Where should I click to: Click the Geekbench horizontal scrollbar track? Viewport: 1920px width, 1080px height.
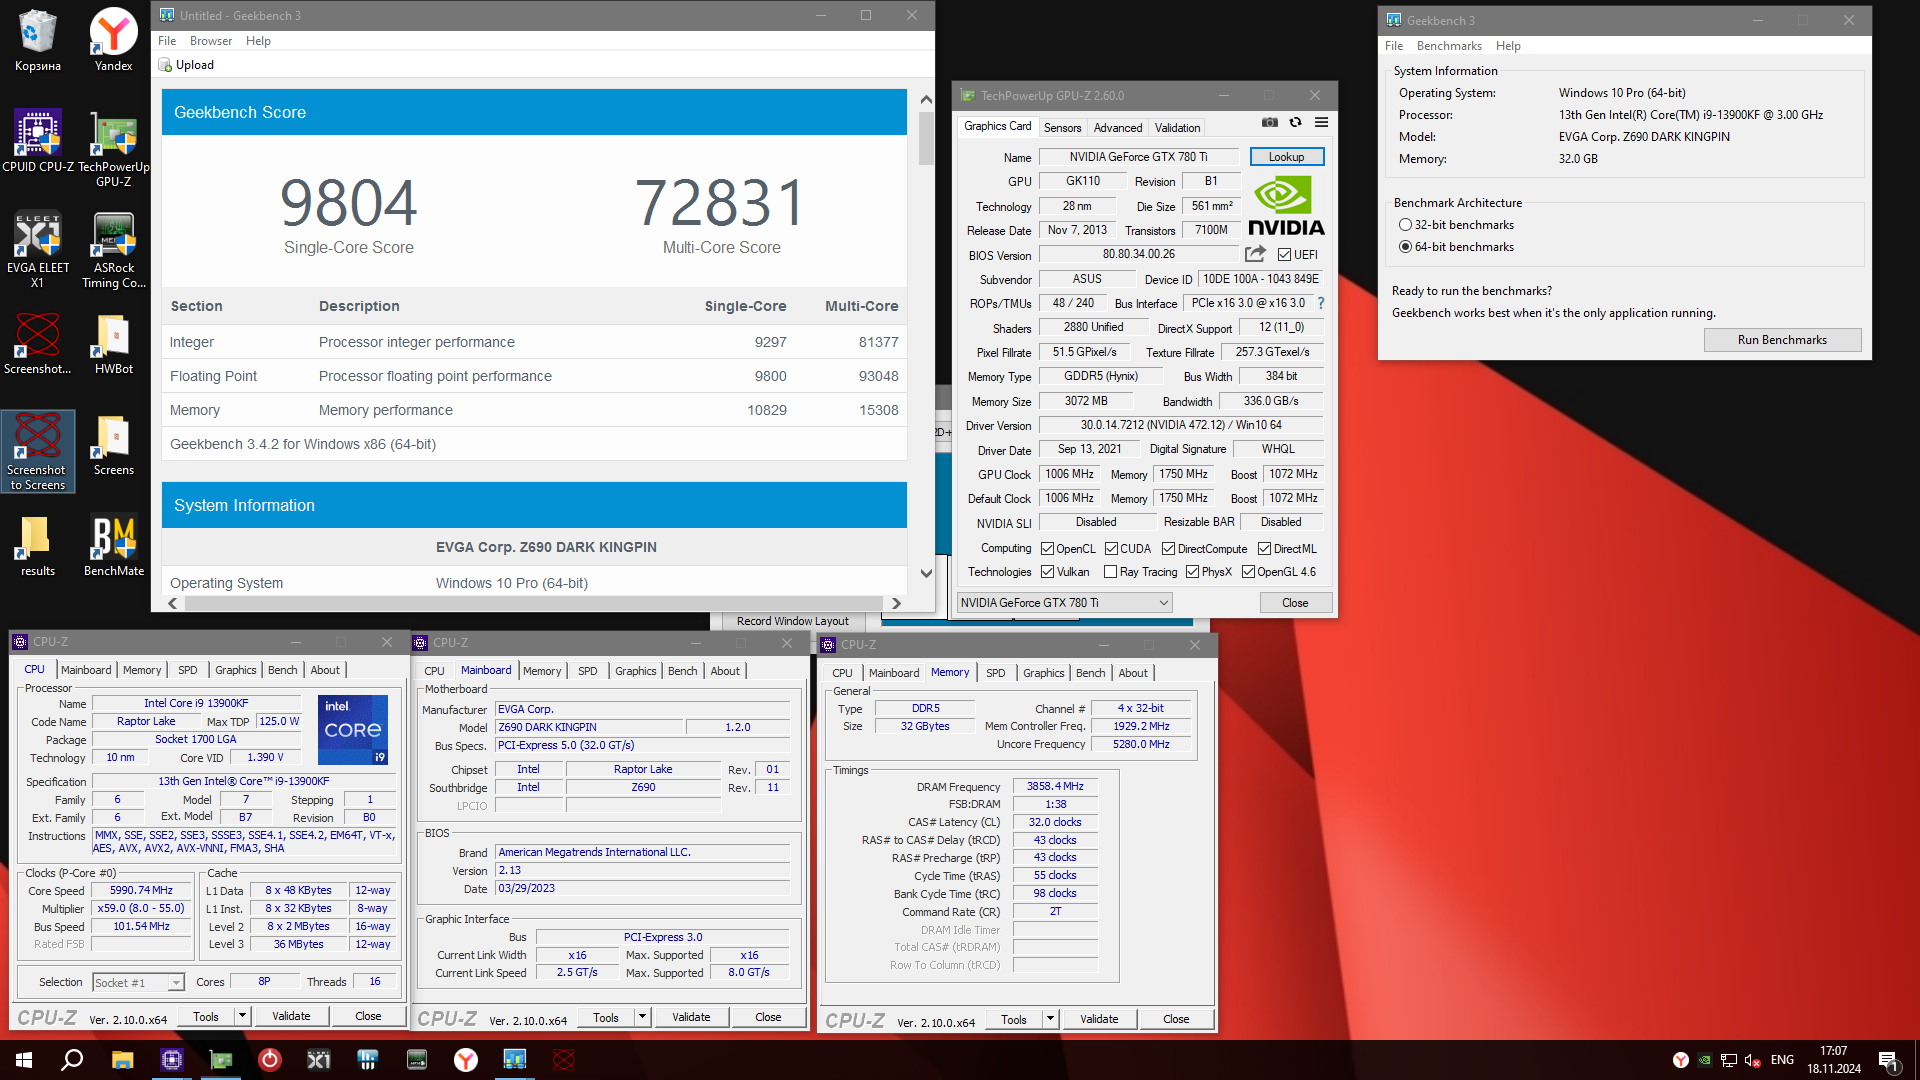534,603
